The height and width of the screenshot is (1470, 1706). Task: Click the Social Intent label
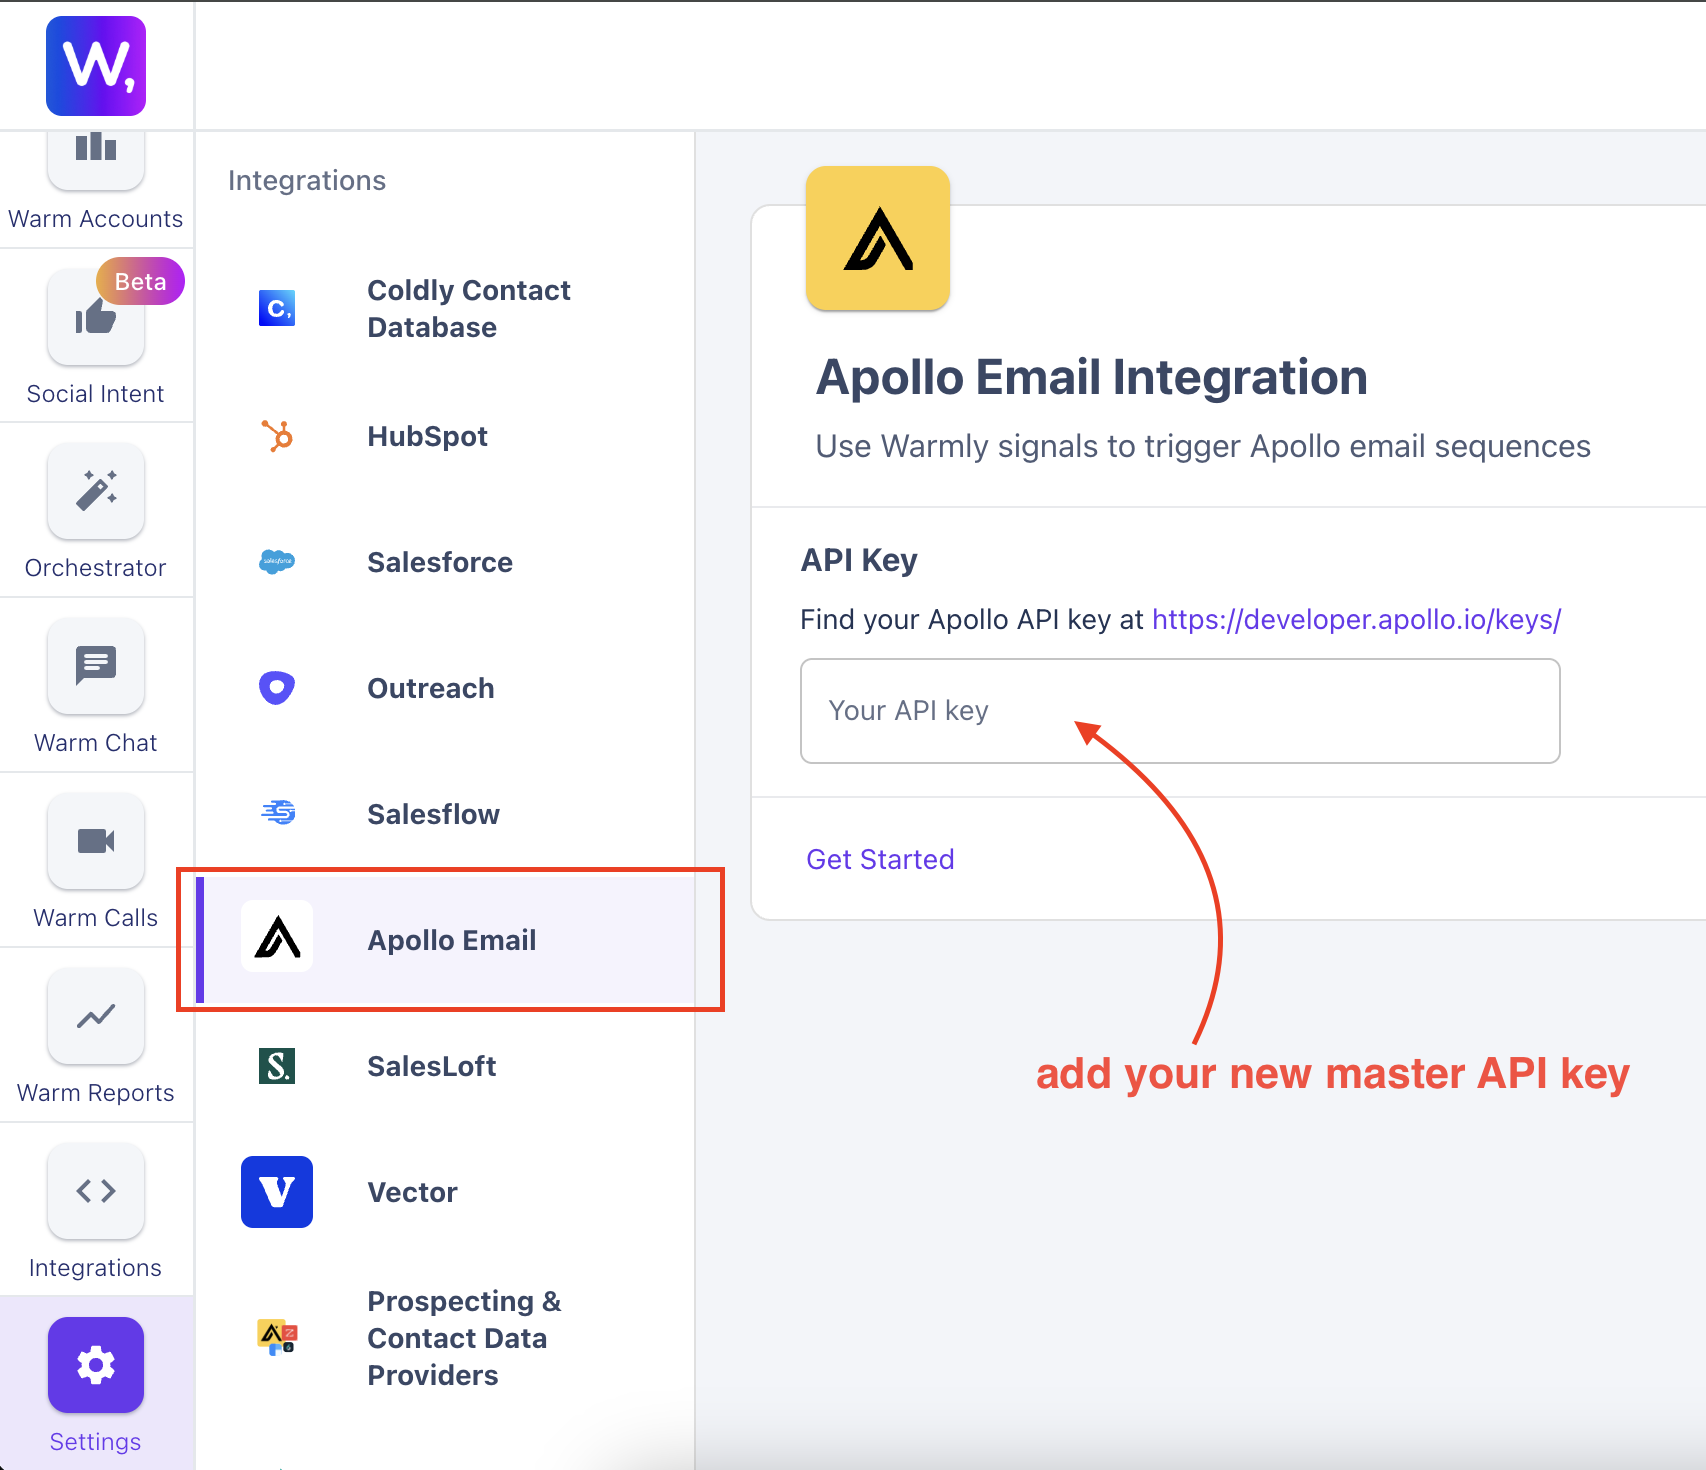point(96,394)
